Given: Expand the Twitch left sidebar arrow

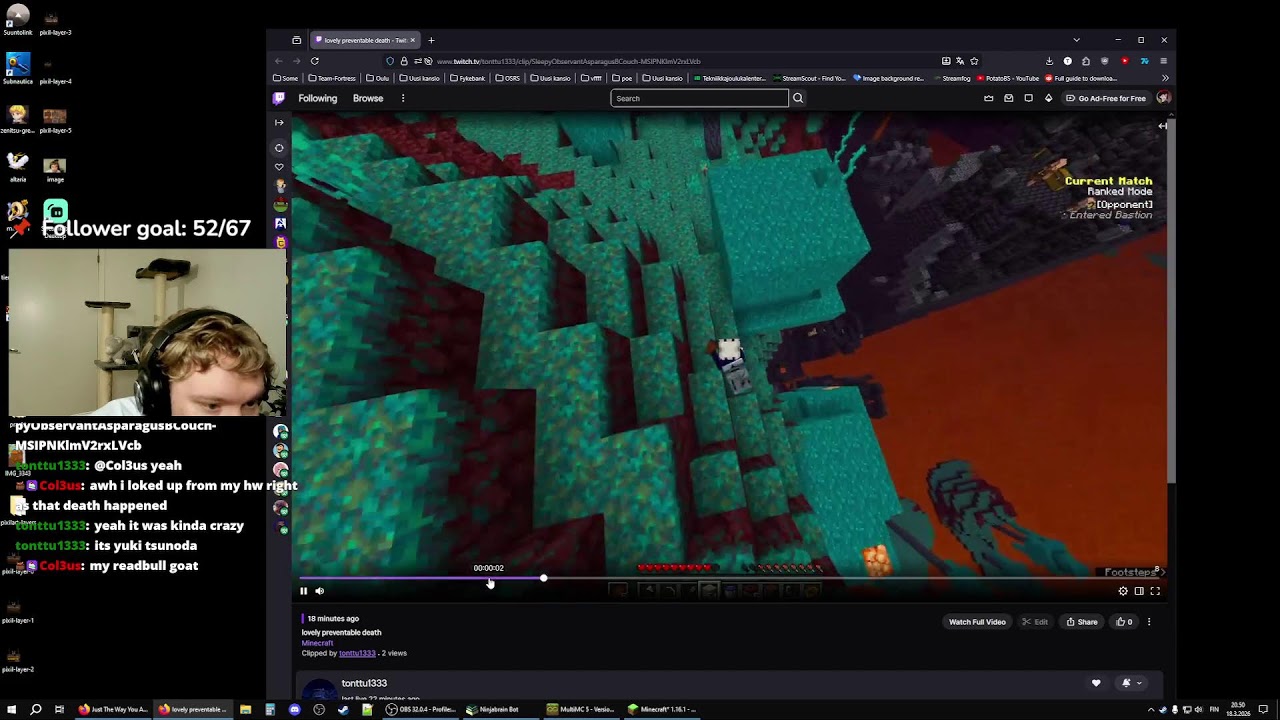Looking at the screenshot, I should click(x=279, y=122).
